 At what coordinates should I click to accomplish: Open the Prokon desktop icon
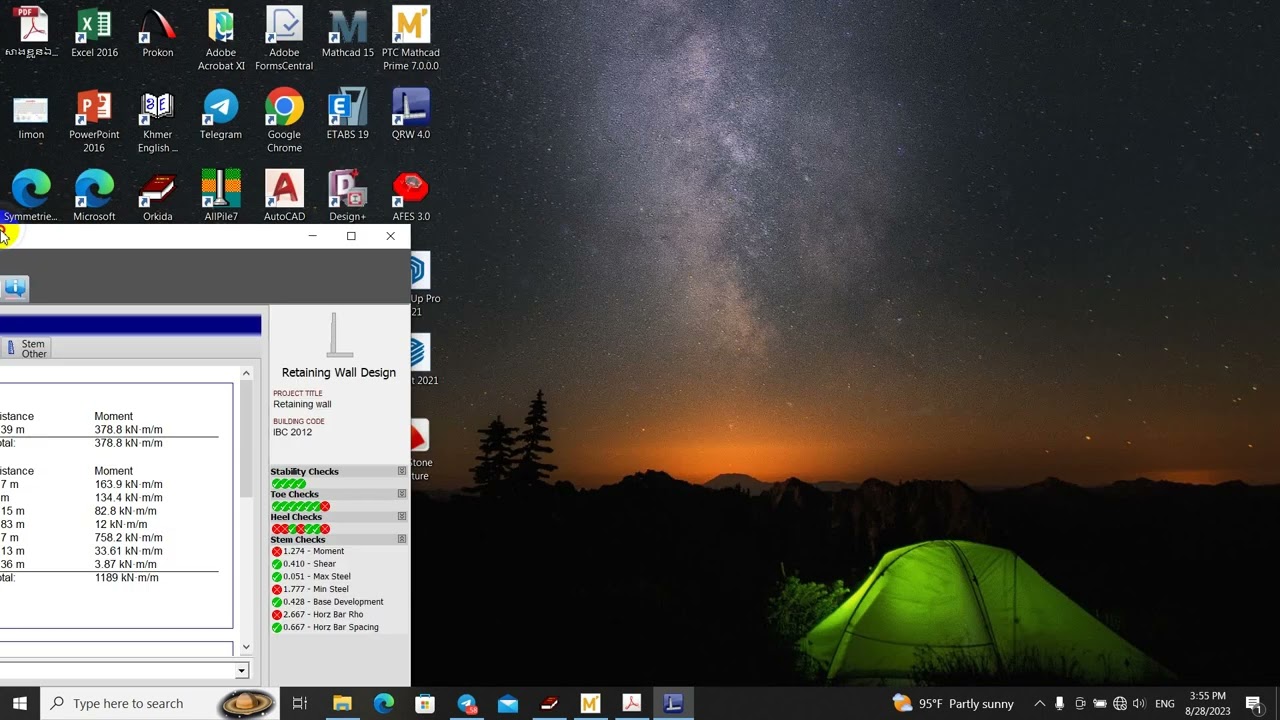pos(157,33)
